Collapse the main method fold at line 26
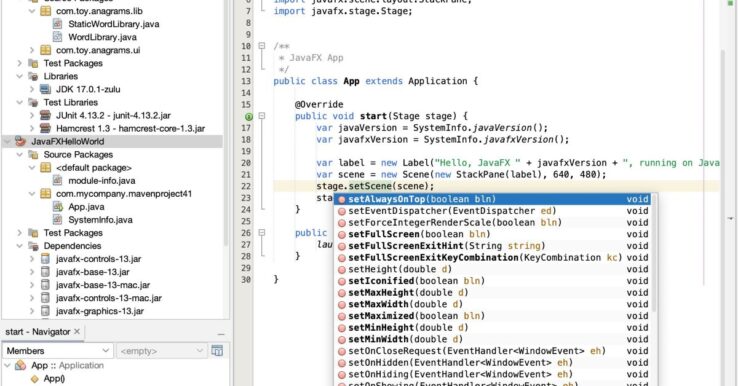 (262, 233)
